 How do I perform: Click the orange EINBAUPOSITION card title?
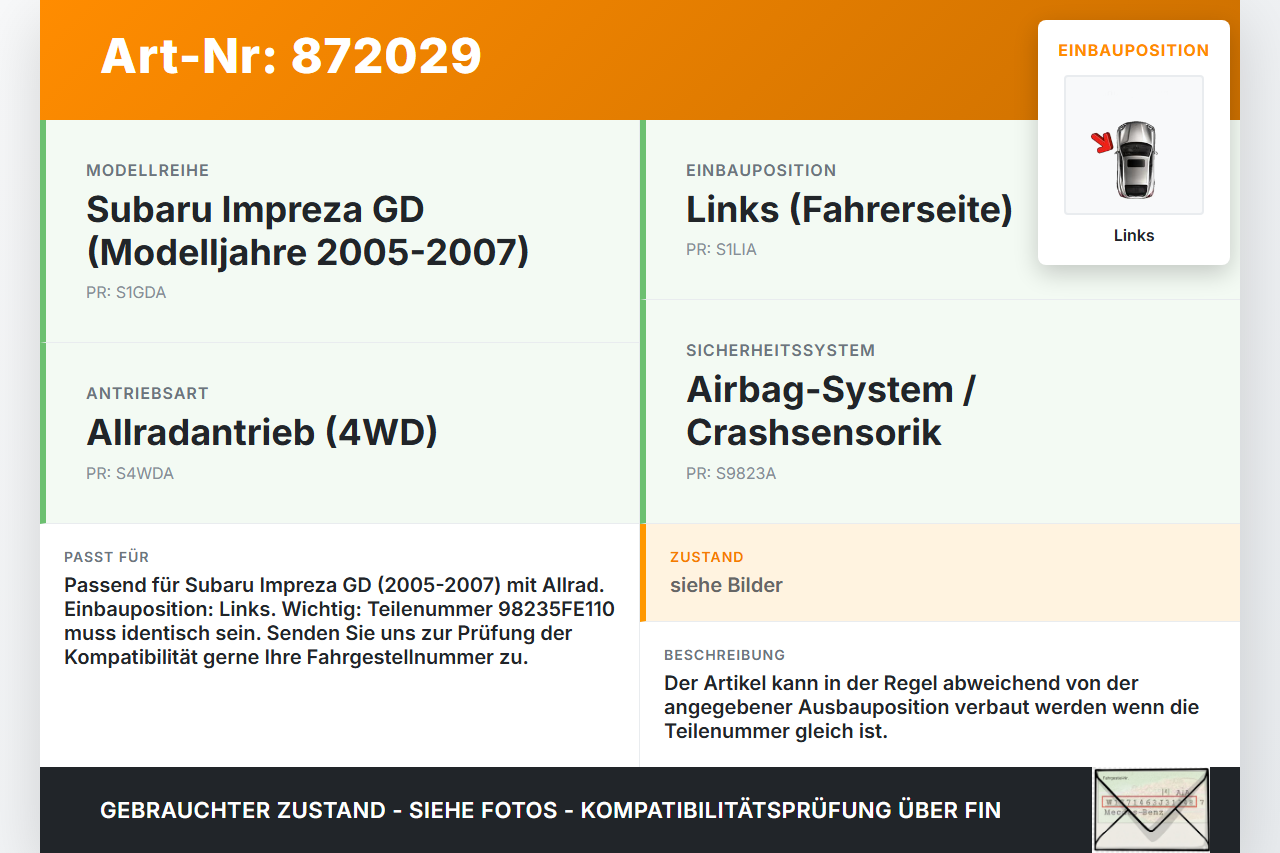1134,50
